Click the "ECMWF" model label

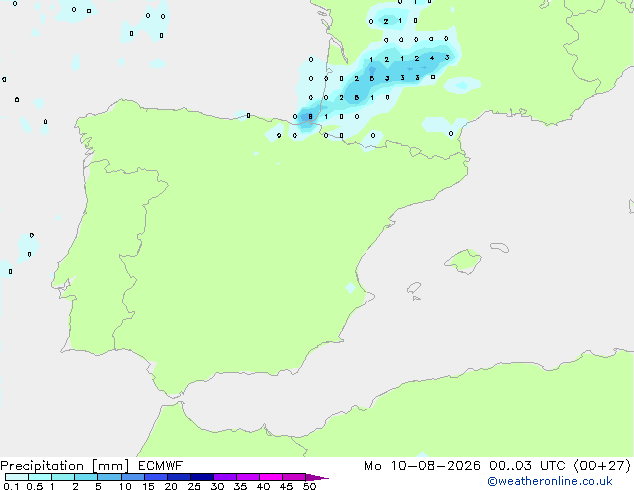coord(161,466)
